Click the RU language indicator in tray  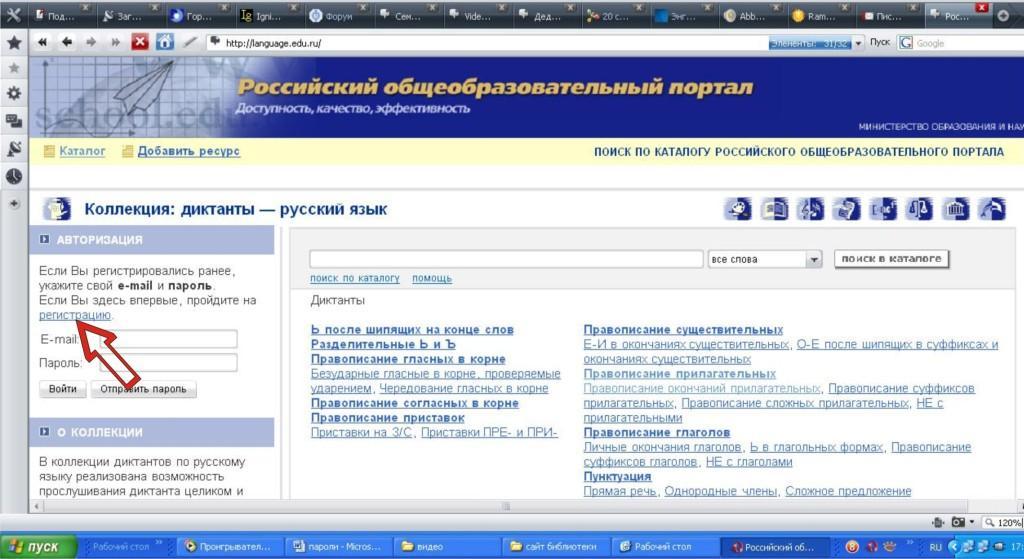tap(935, 547)
